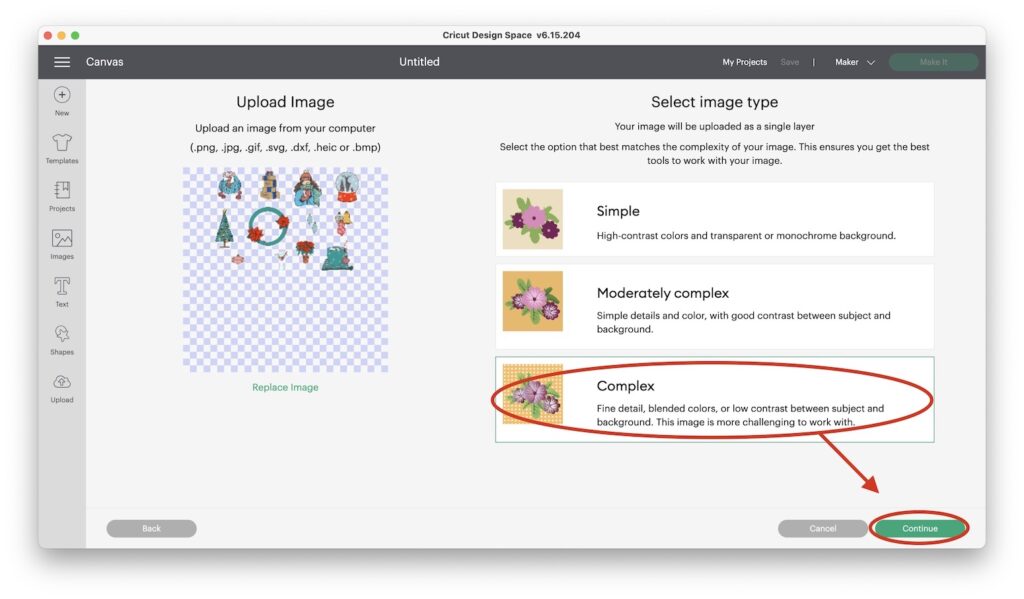This screenshot has height=599, width=1024.
Task: Click the Cancel button
Action: pos(822,528)
